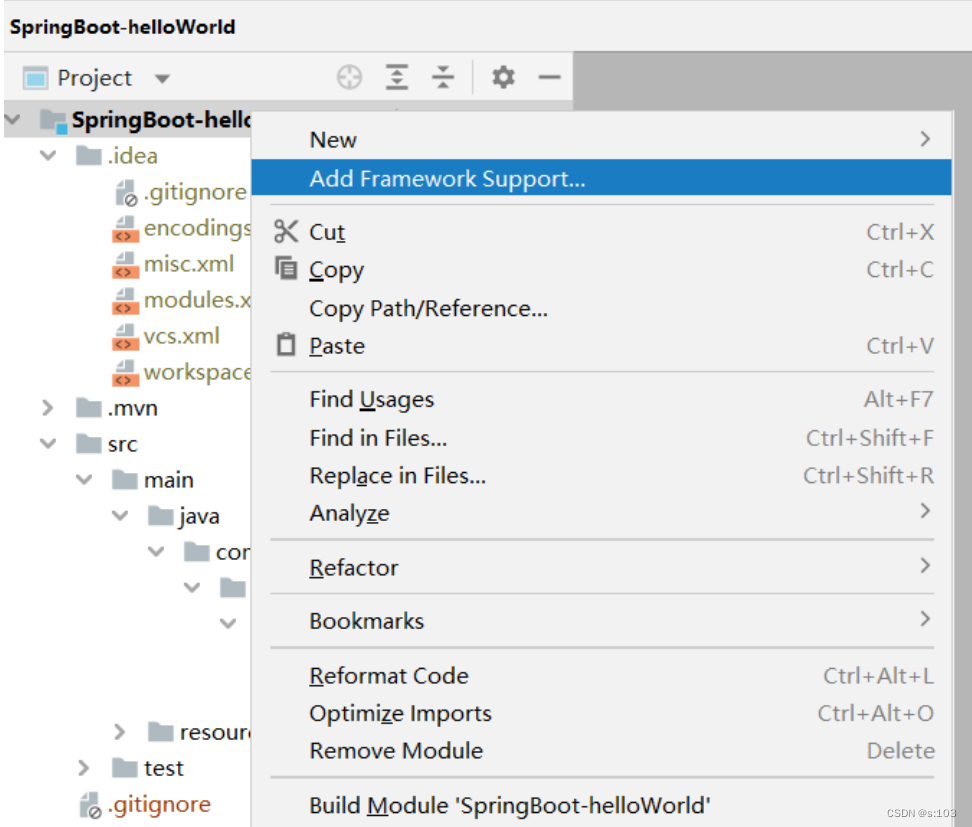Open the Refactor submenu entry
This screenshot has width=972, height=827.
(601, 567)
